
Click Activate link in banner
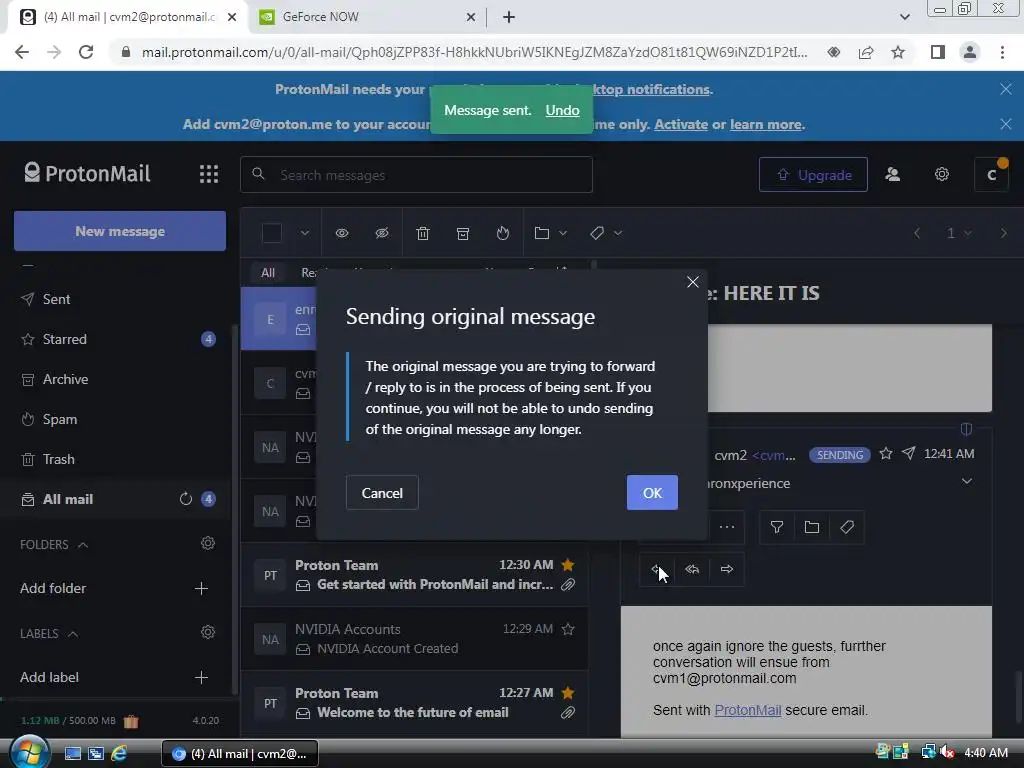(x=680, y=124)
